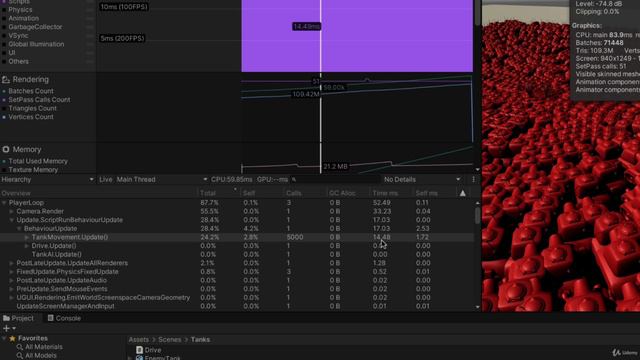Switch to the Console tab
Viewport: 640px width, 360px height.
pos(64,318)
